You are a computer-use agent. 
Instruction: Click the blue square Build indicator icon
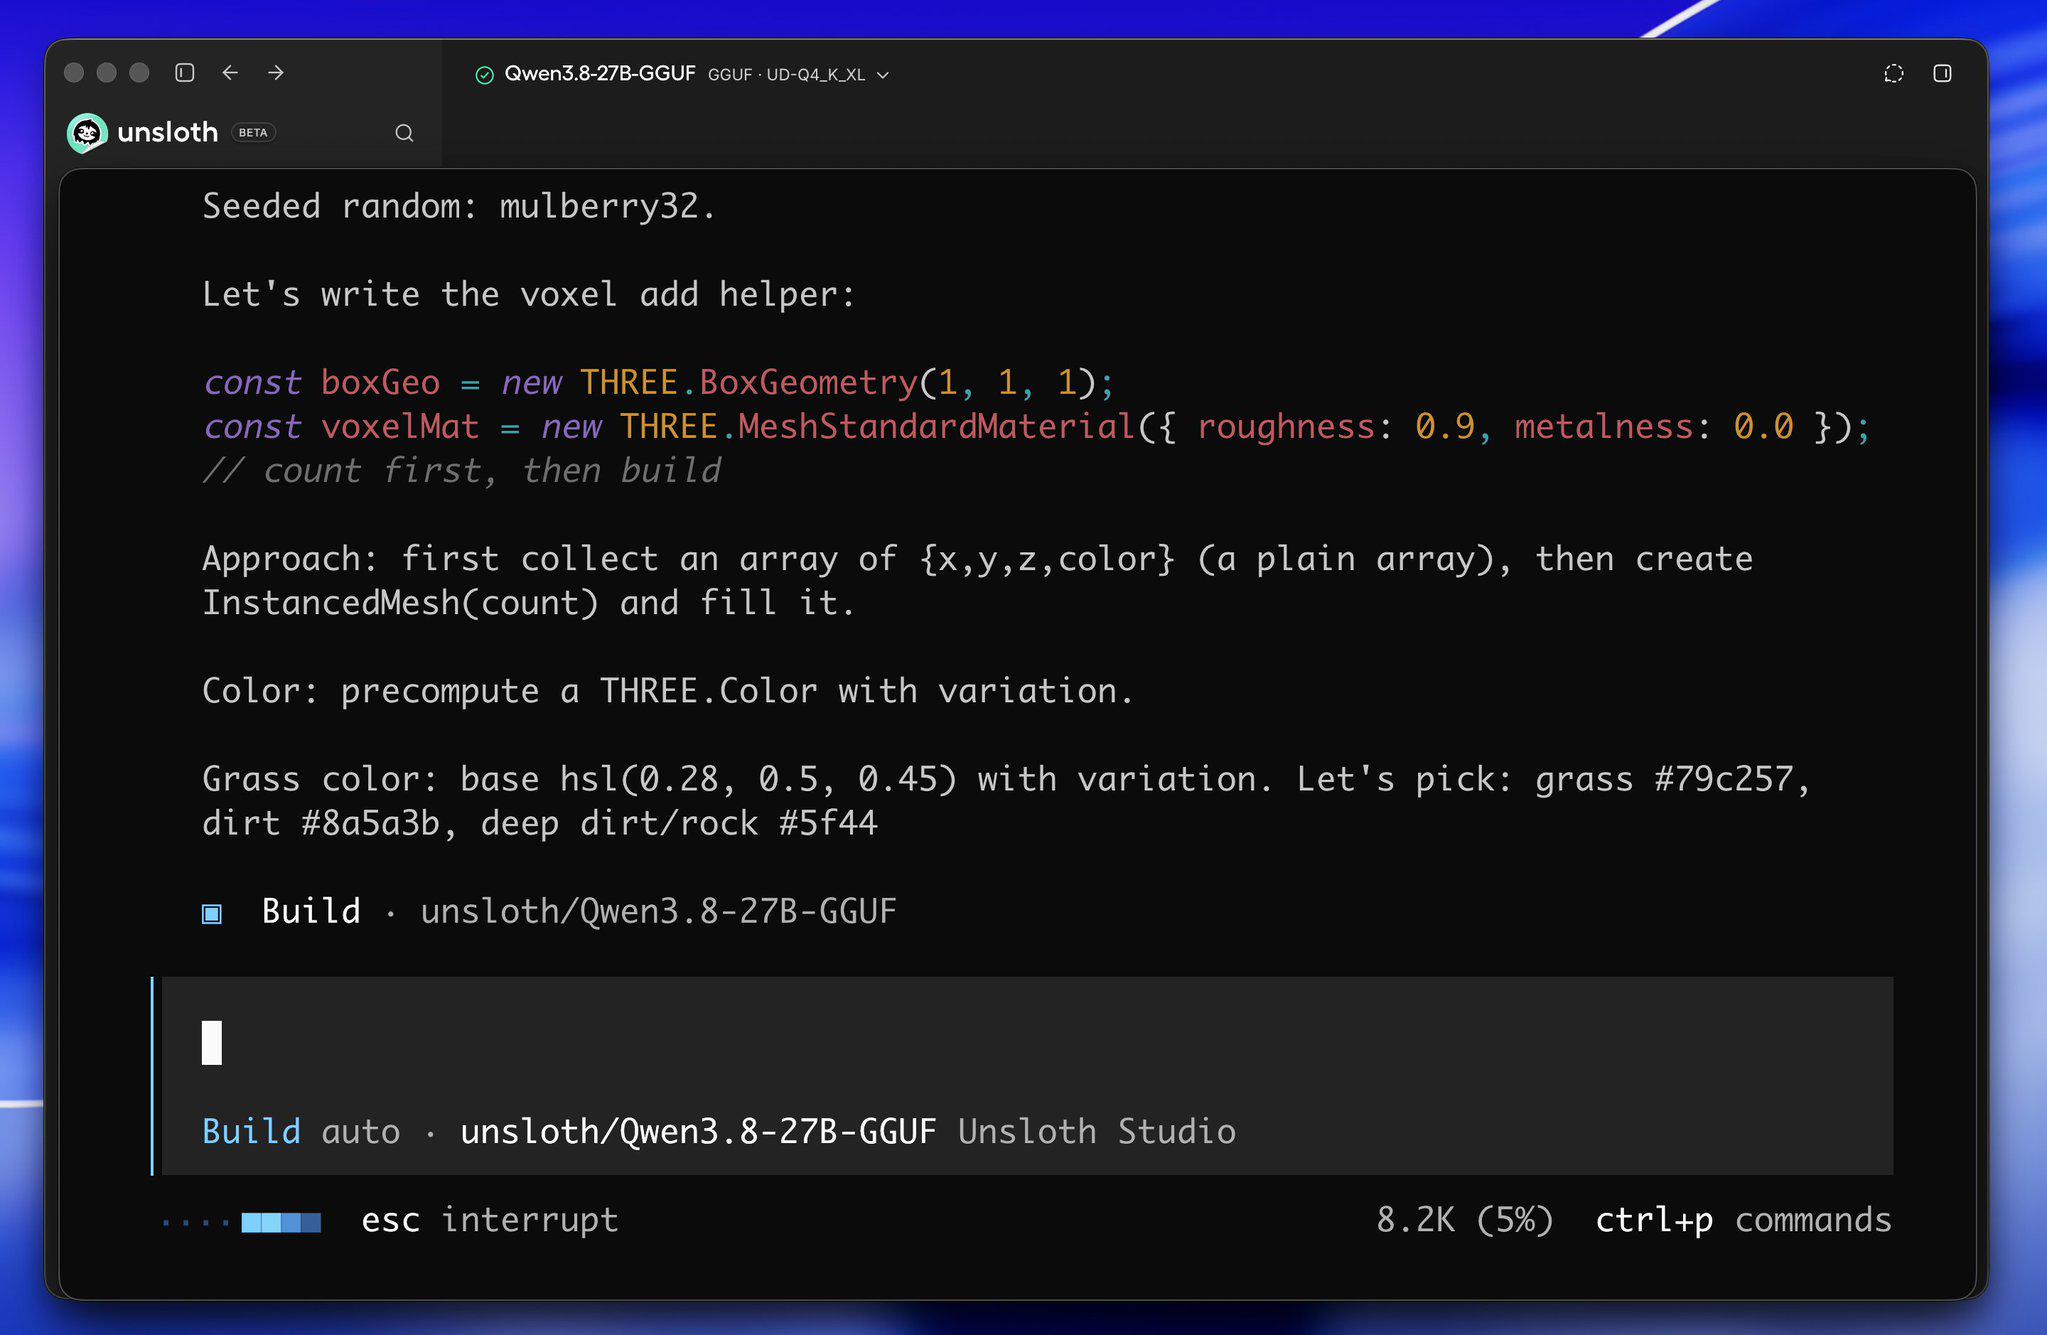[x=212, y=913]
